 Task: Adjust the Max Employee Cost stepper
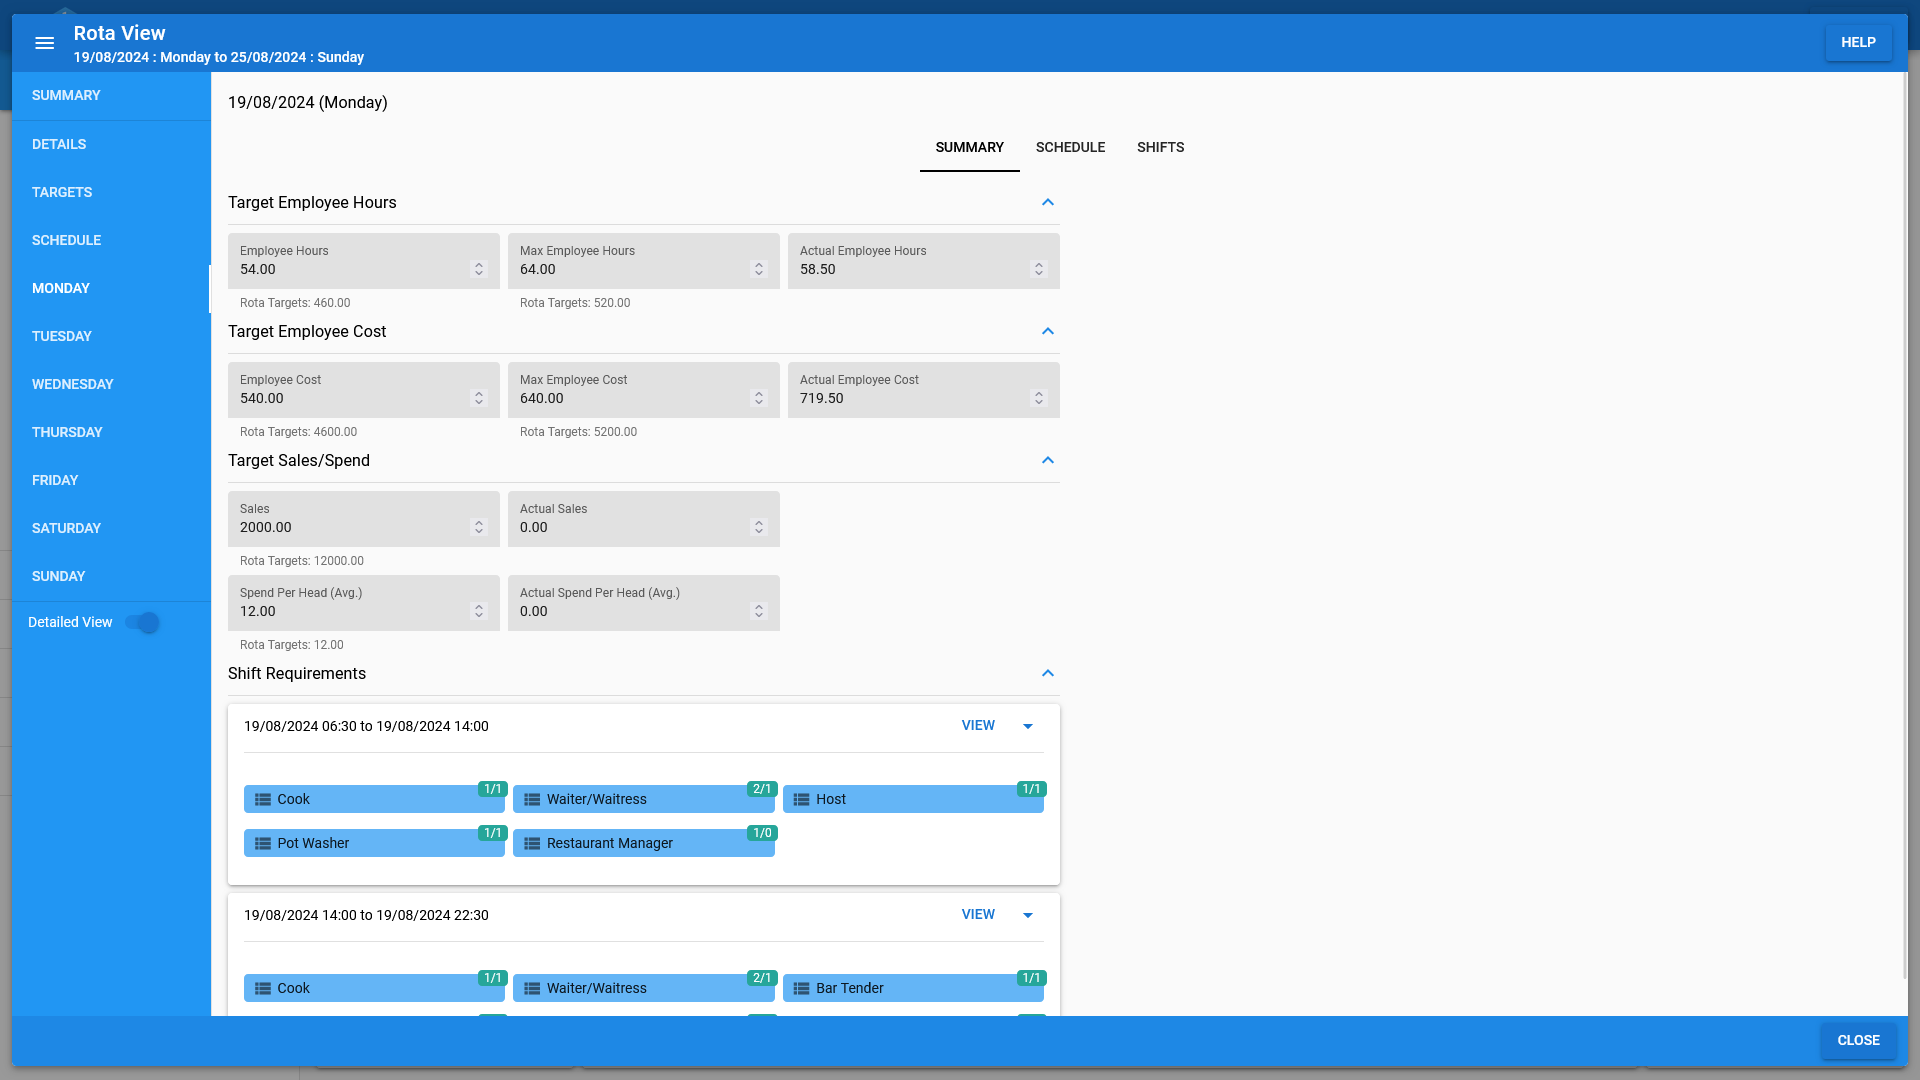[x=759, y=398]
